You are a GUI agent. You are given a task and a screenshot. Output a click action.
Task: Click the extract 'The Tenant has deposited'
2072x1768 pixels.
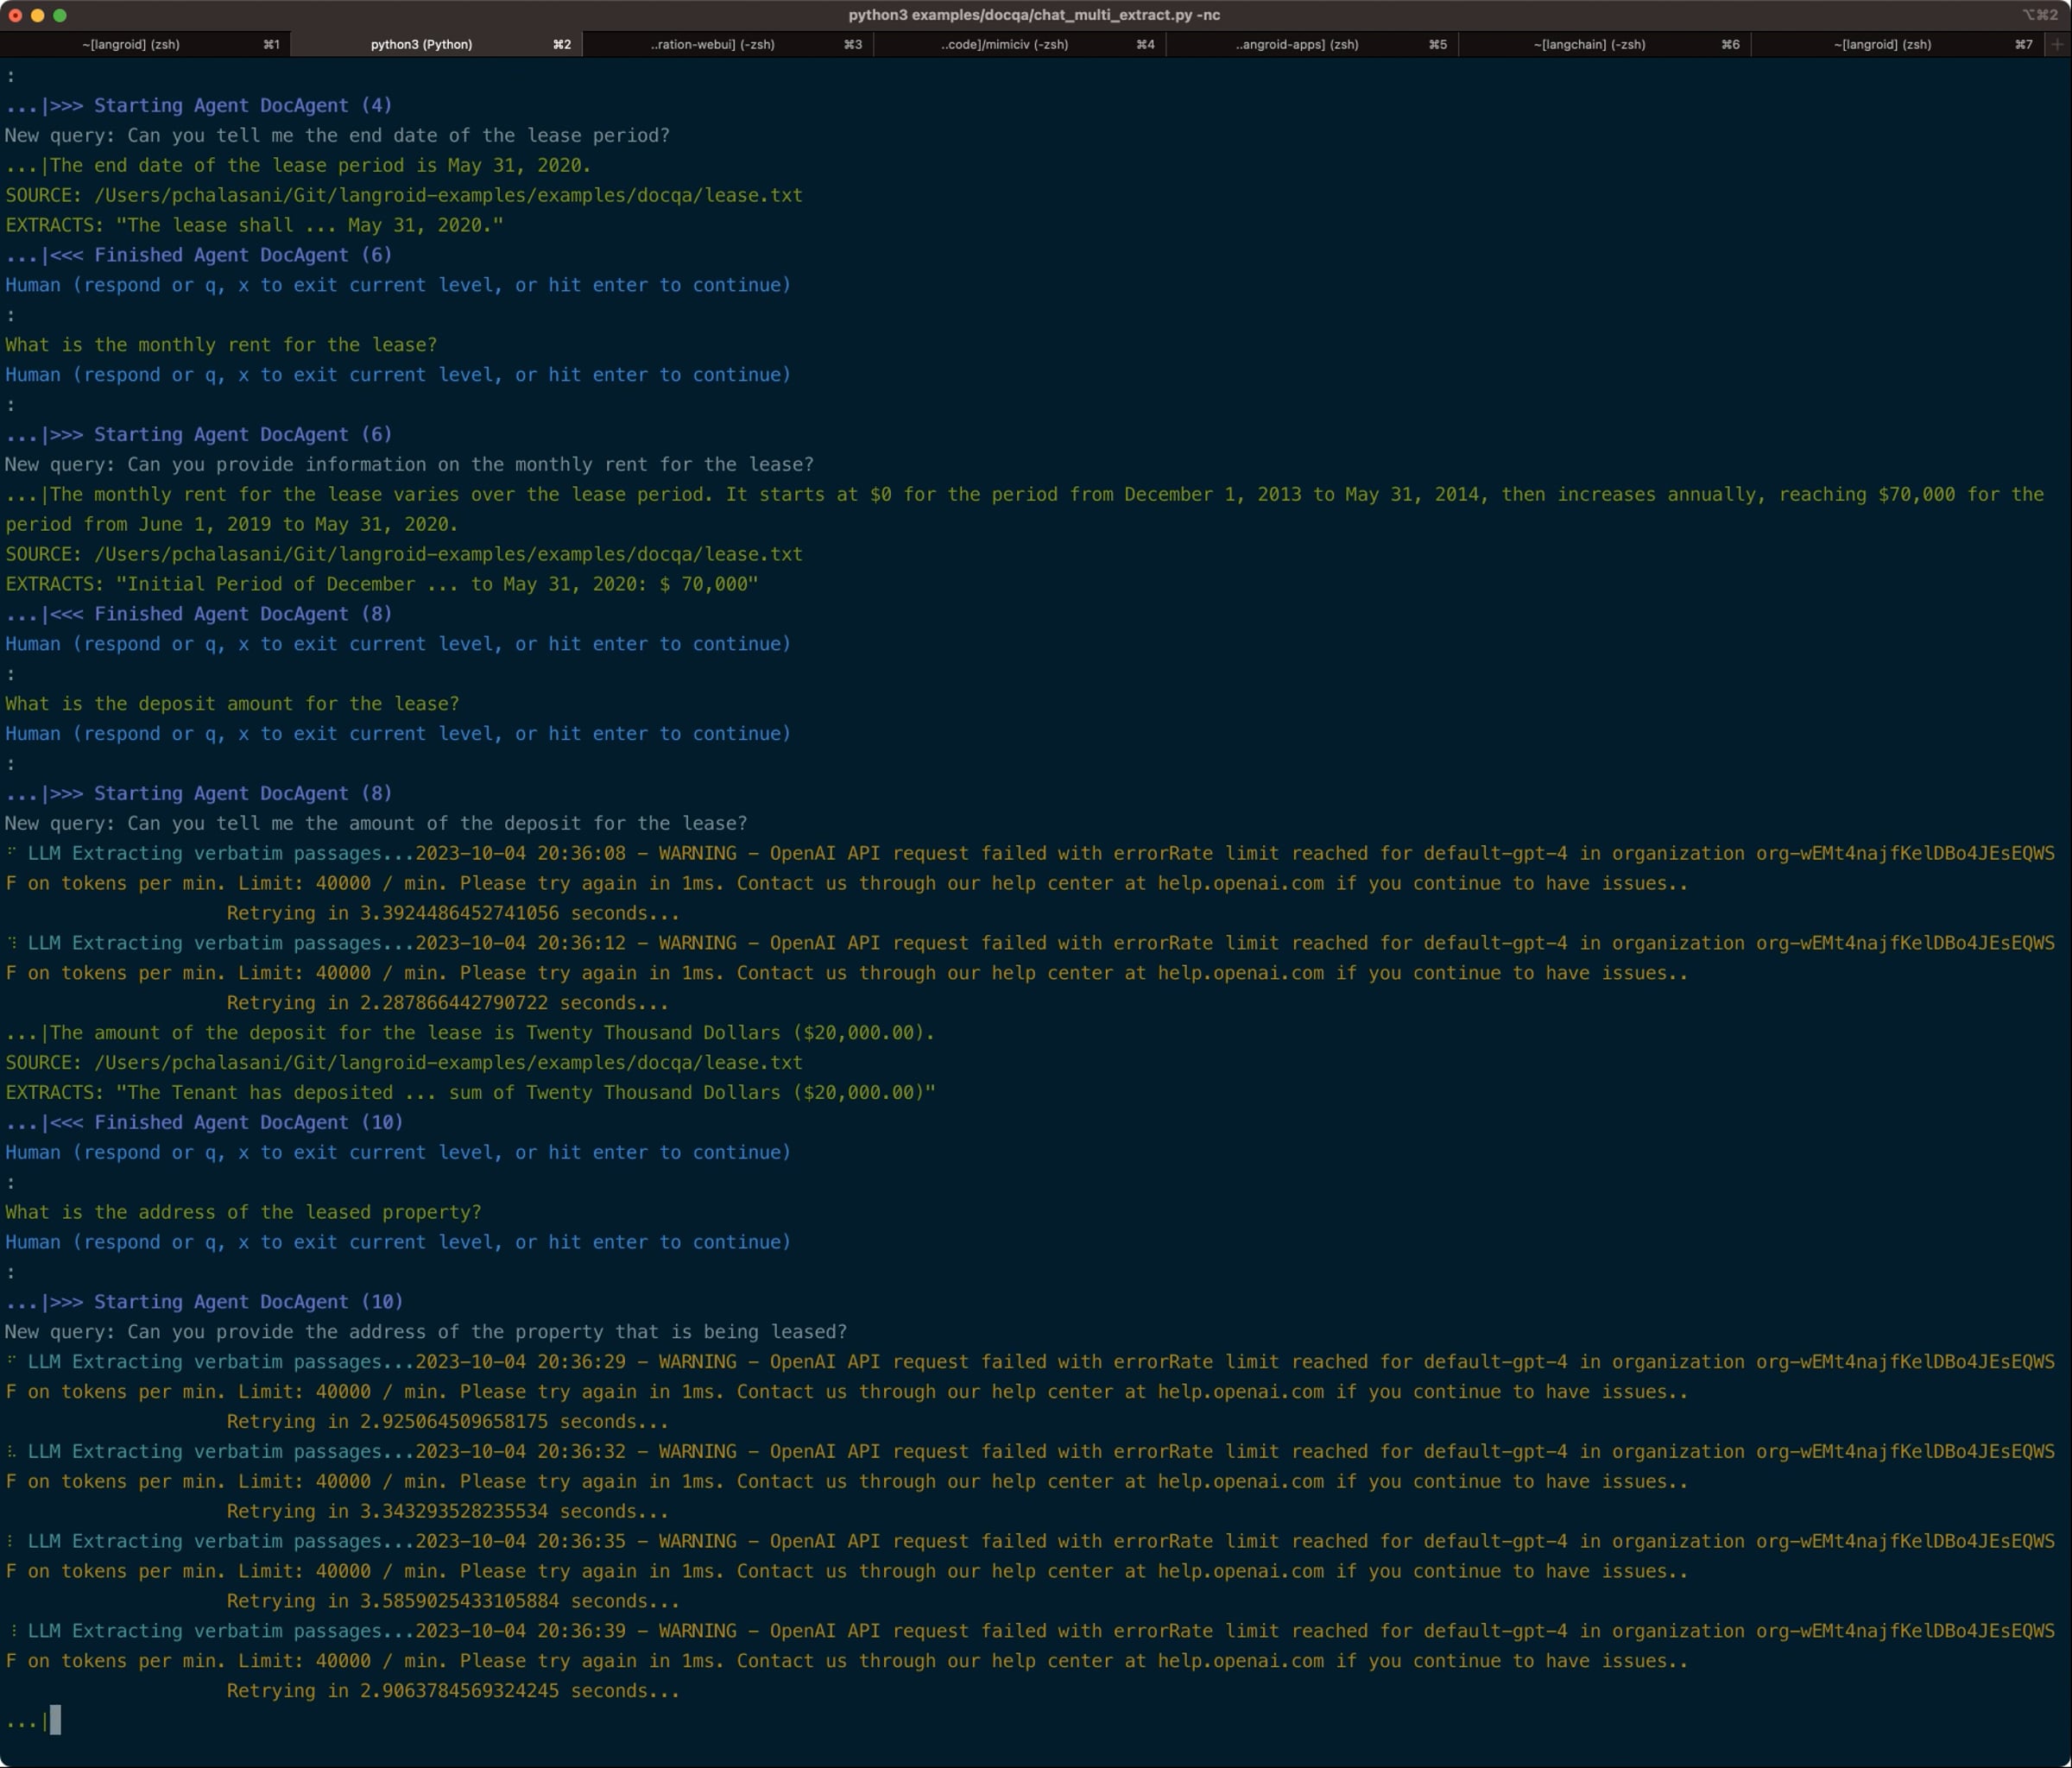[470, 1093]
